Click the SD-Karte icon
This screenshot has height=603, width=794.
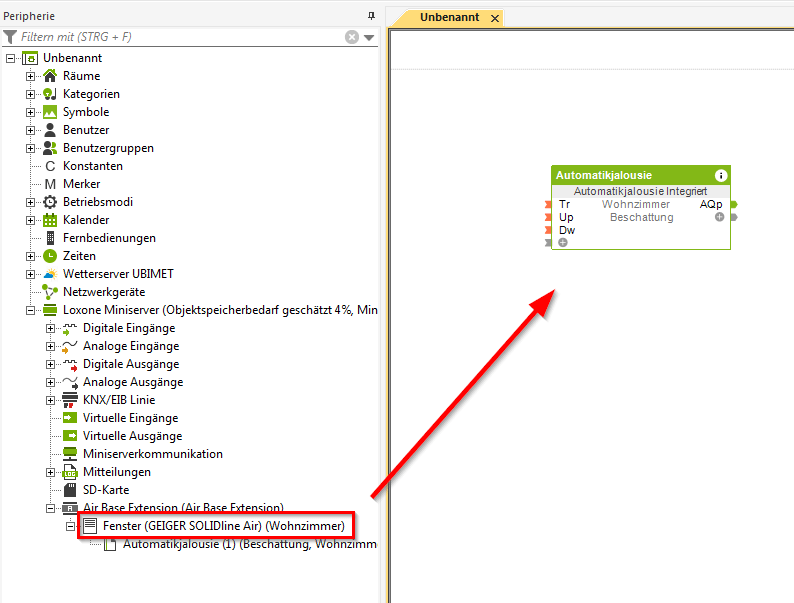(x=70, y=490)
